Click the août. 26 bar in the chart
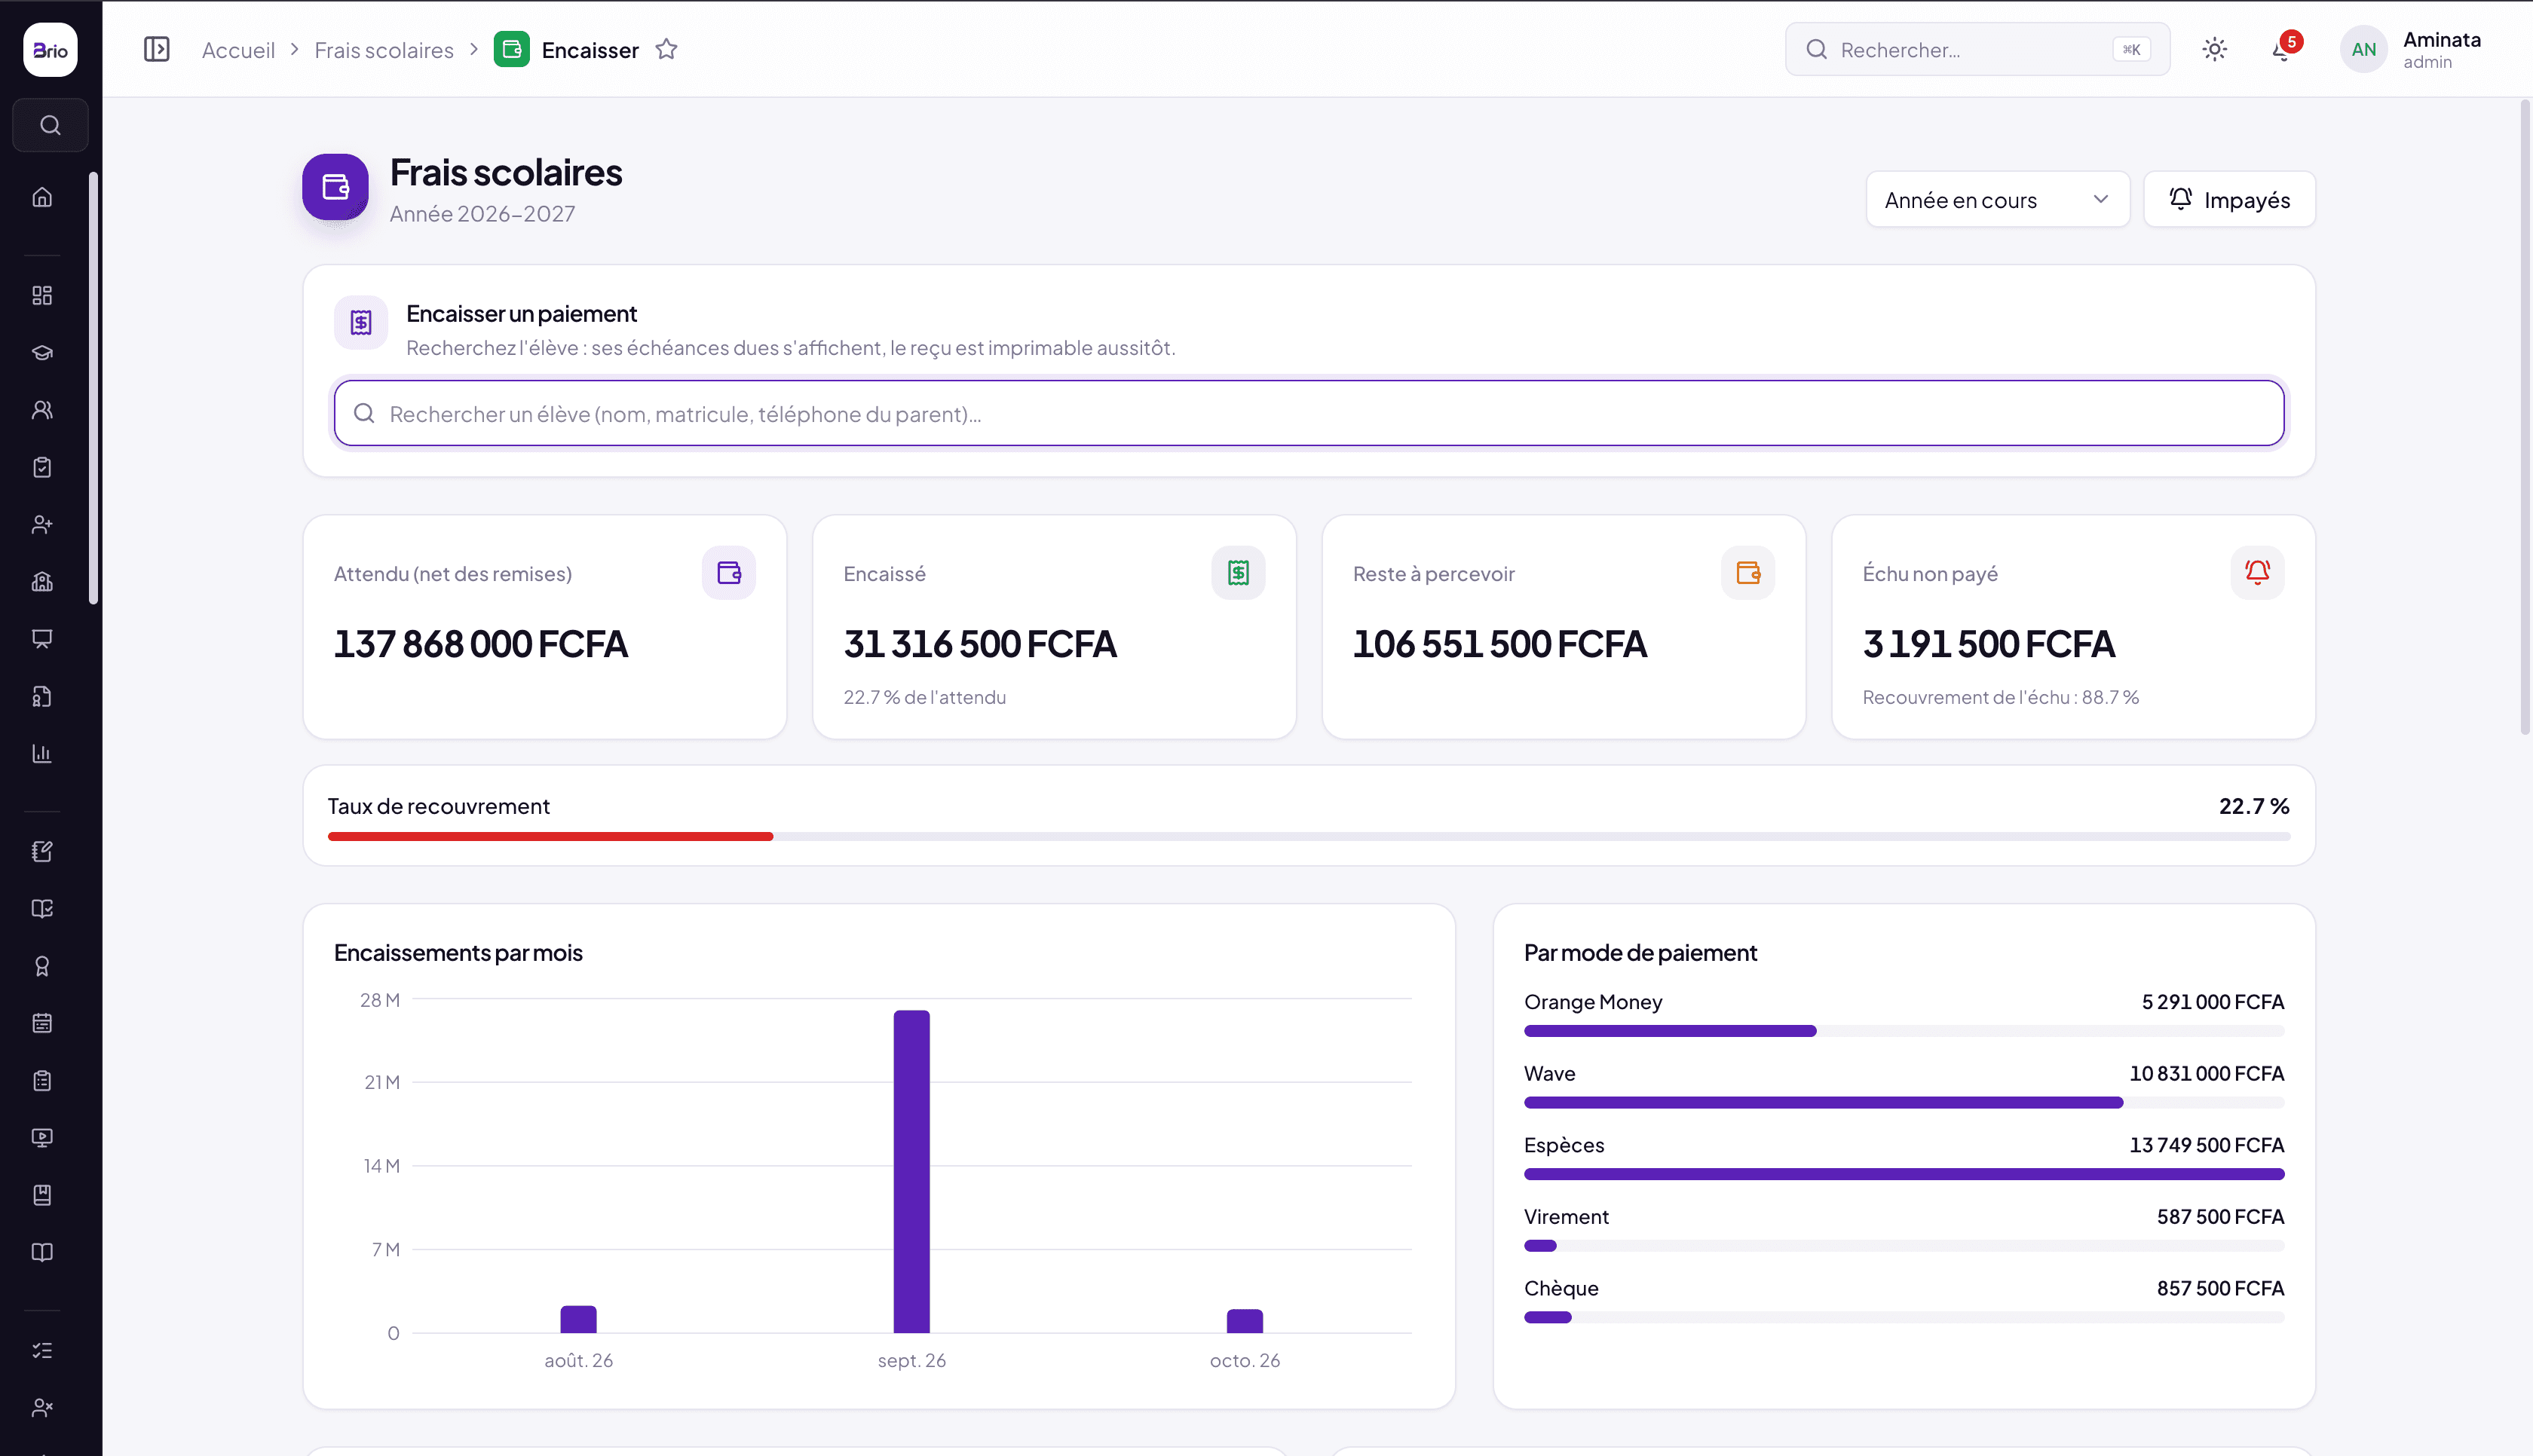Viewport: 2533px width, 1456px height. pyautogui.click(x=578, y=1319)
